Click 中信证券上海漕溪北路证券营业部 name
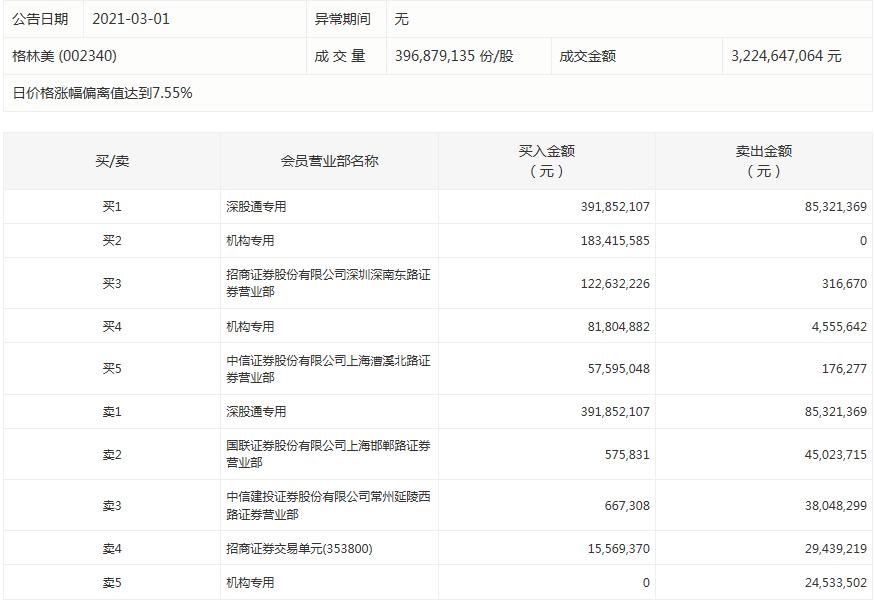 click(328, 369)
